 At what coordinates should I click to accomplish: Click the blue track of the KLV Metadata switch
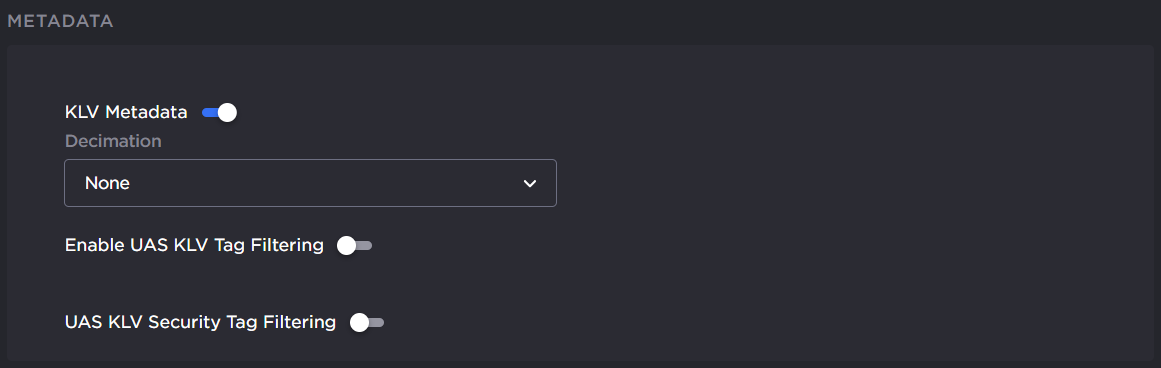[x=210, y=113]
